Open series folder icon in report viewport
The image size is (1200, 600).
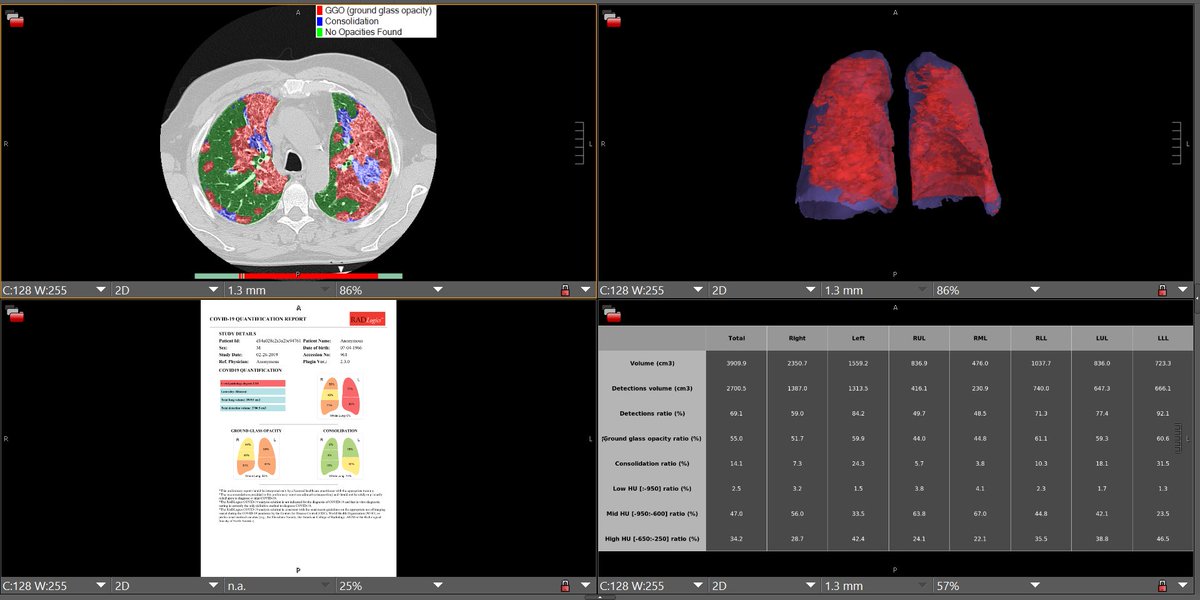click(x=15, y=313)
